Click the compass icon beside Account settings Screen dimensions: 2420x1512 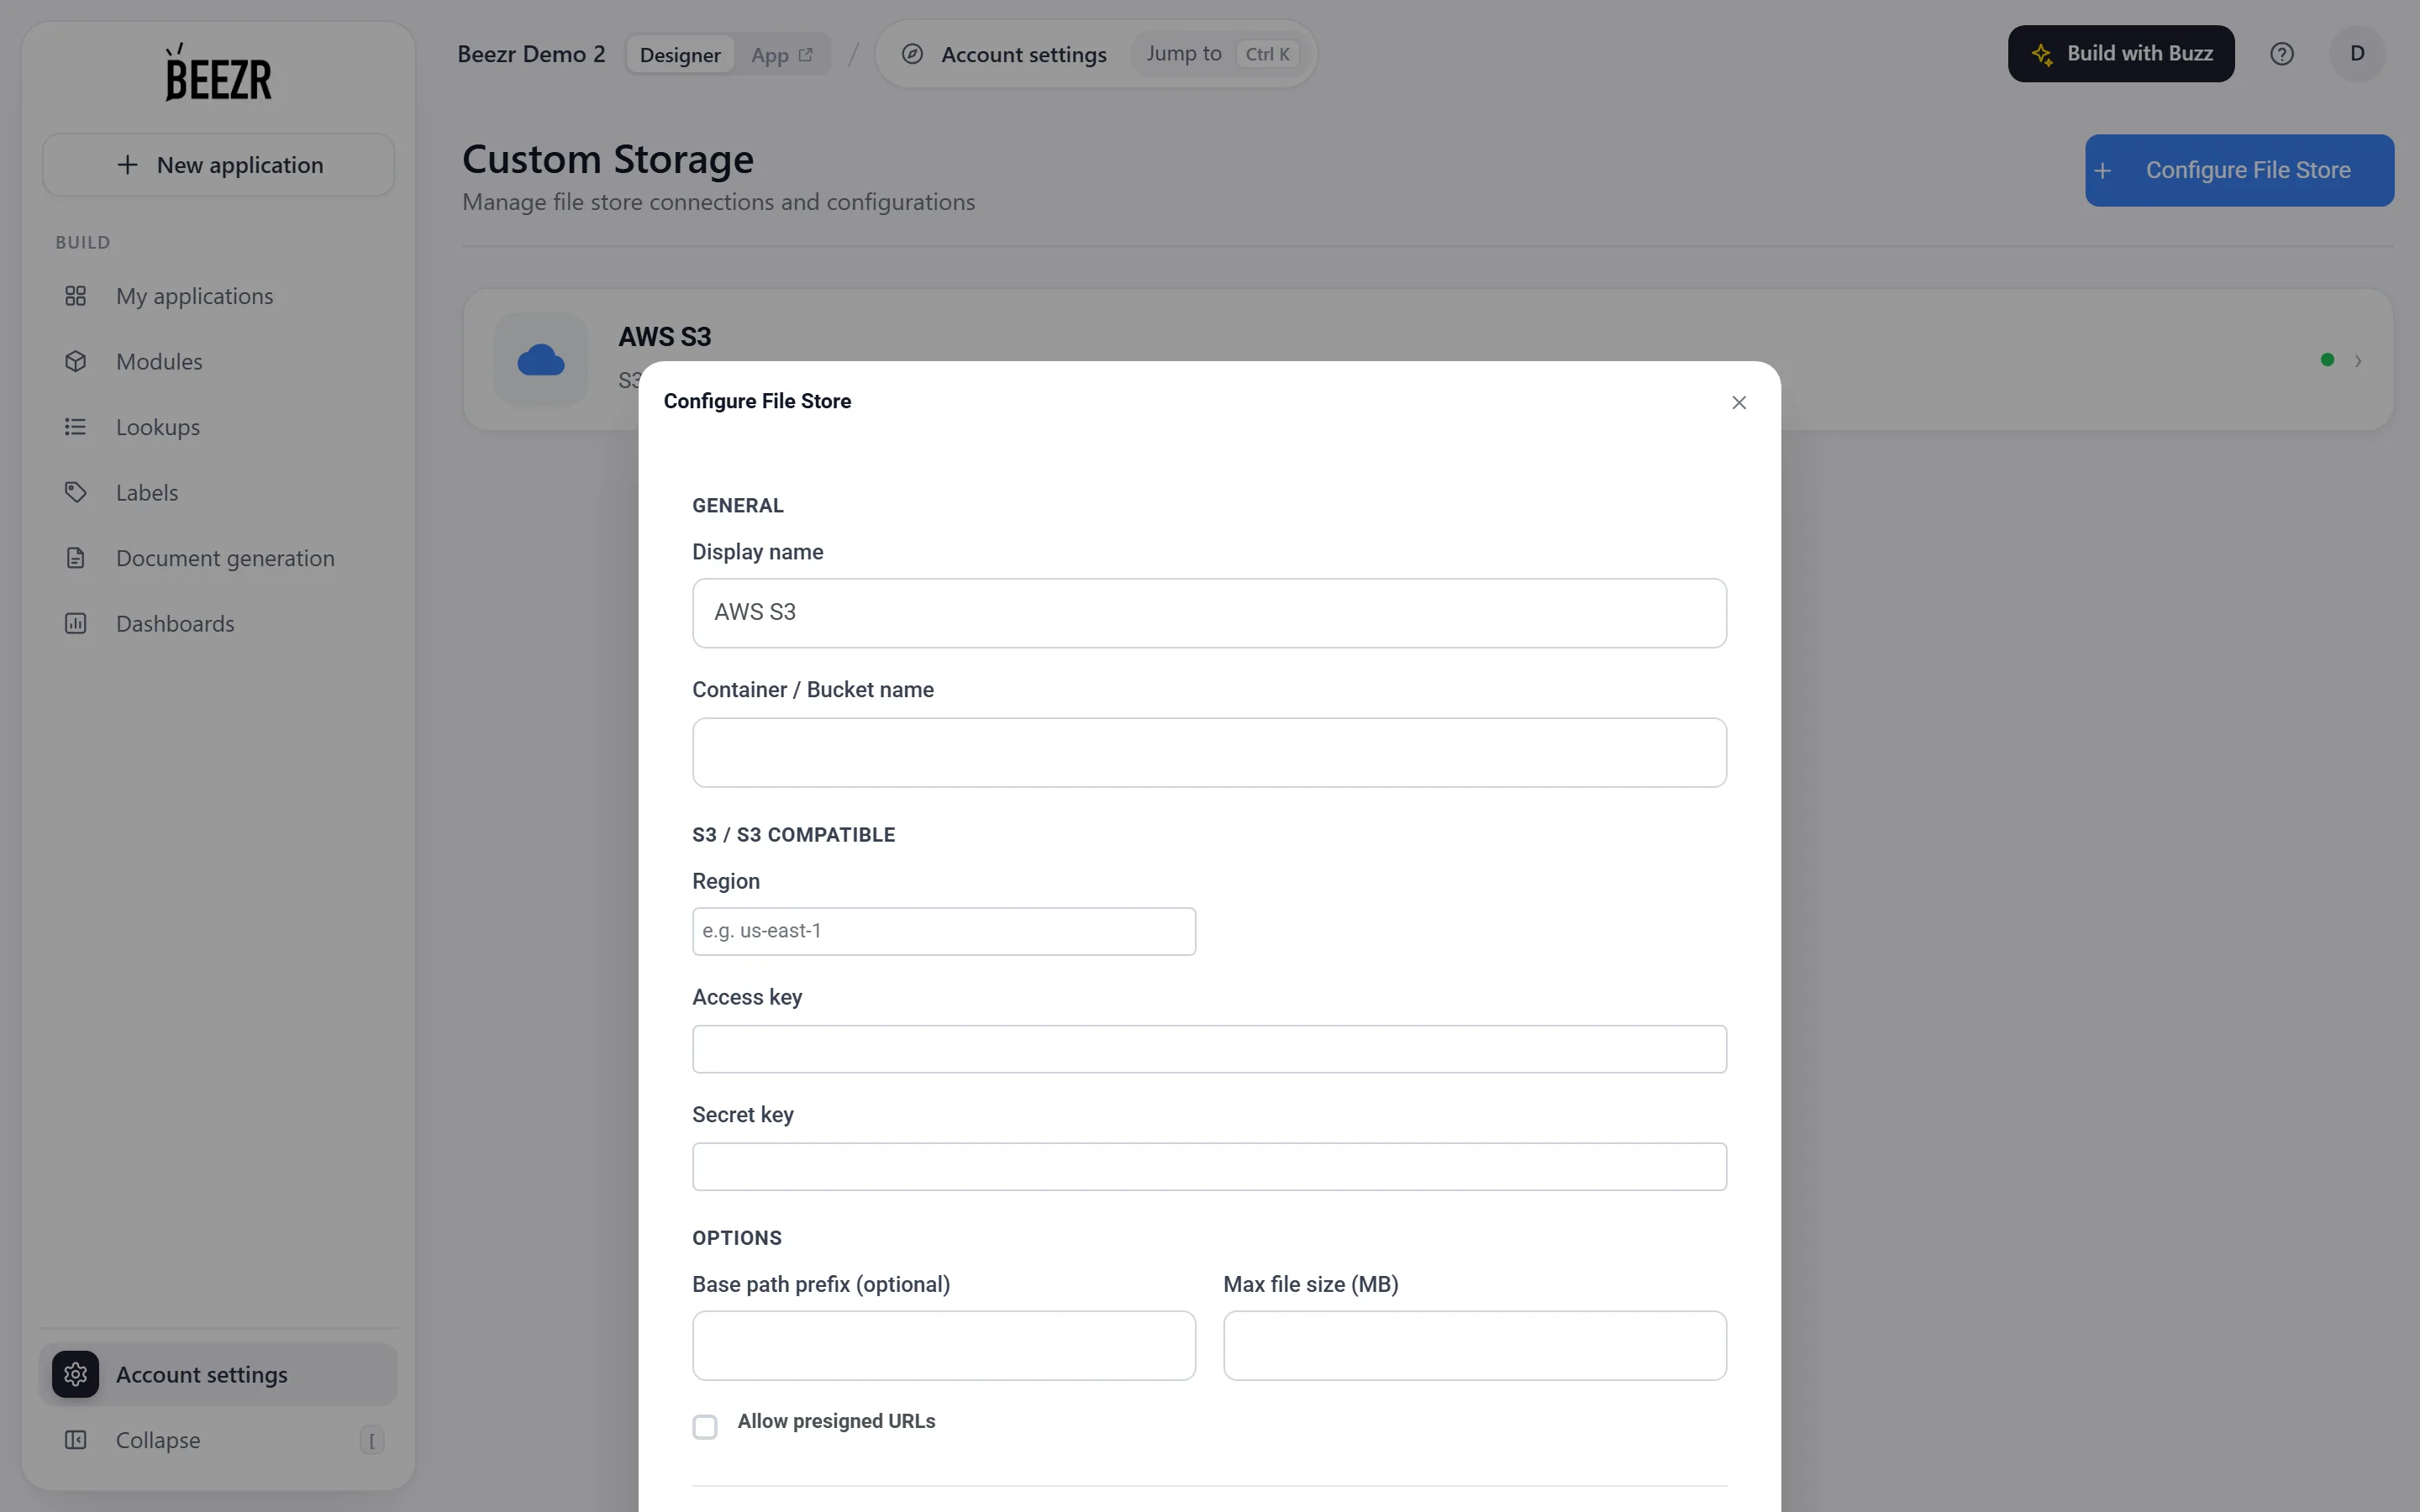pyautogui.click(x=912, y=54)
